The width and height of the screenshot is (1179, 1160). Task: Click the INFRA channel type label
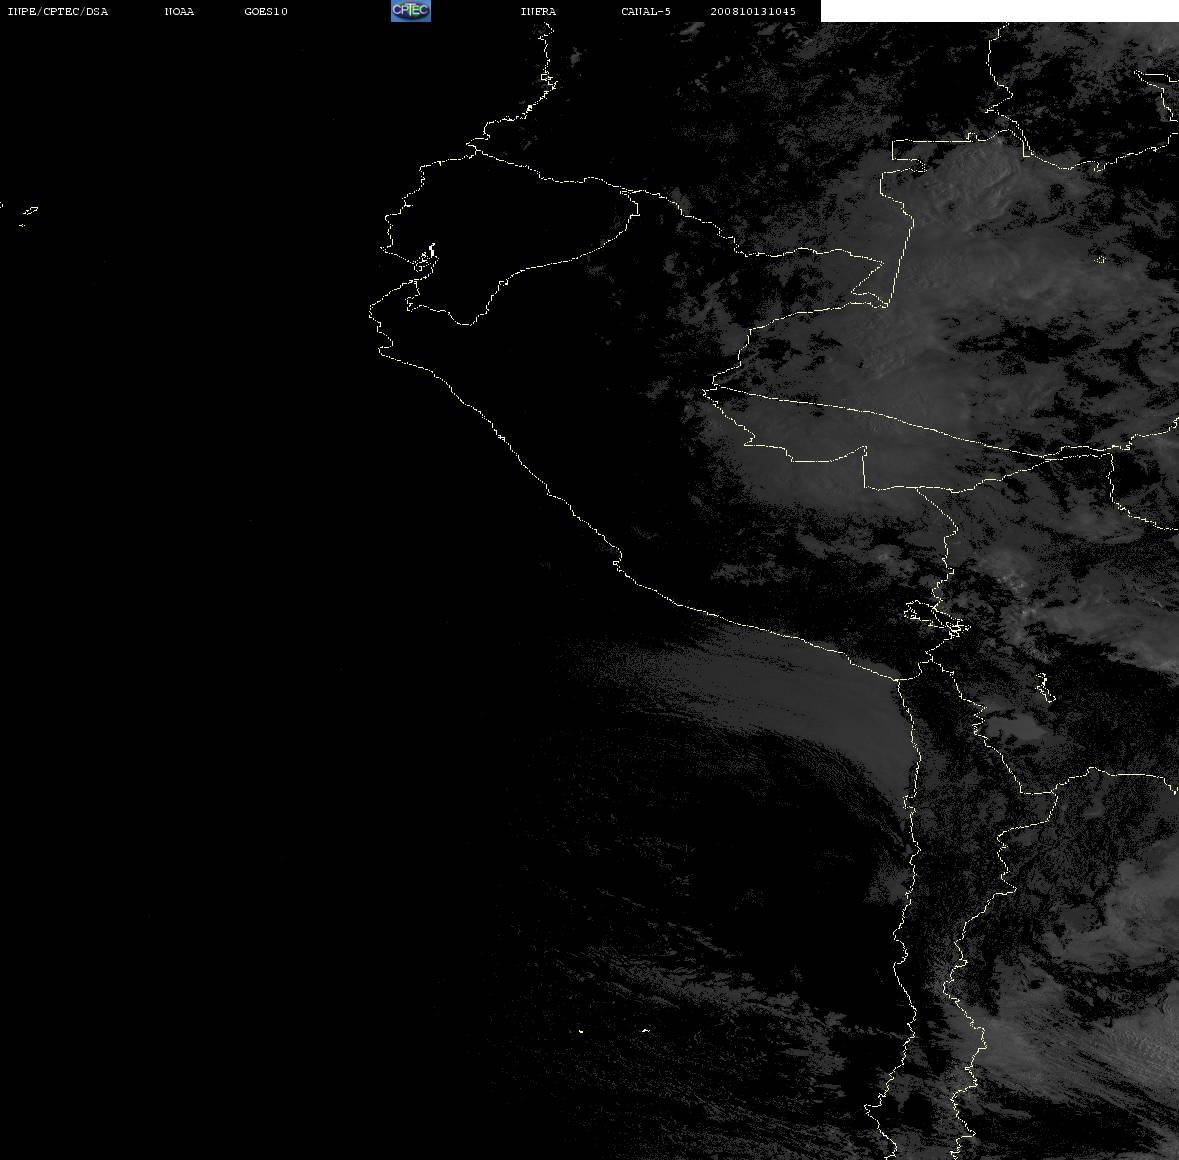(538, 11)
